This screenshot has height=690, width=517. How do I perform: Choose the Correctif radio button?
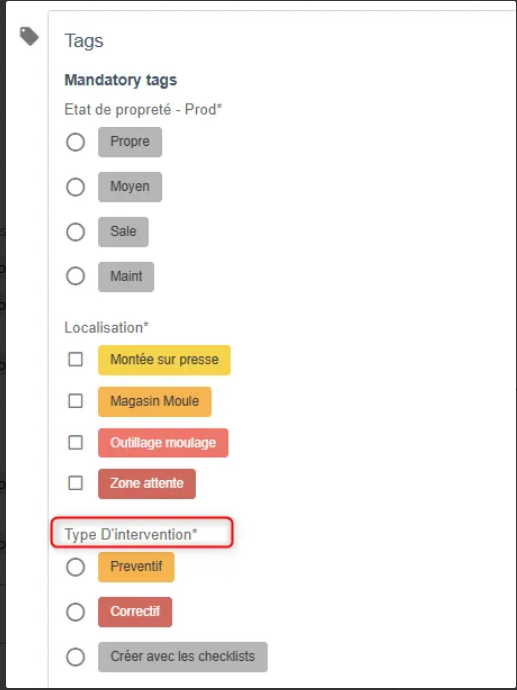click(x=76, y=612)
